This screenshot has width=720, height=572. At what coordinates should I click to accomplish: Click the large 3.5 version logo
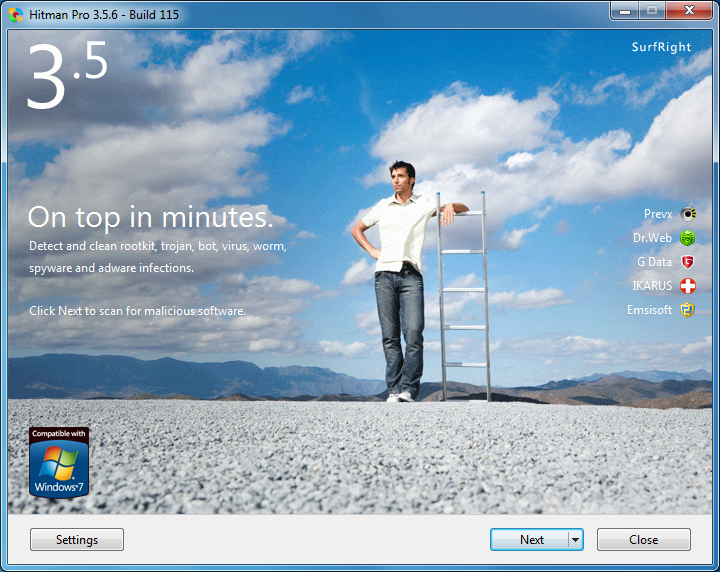point(67,75)
